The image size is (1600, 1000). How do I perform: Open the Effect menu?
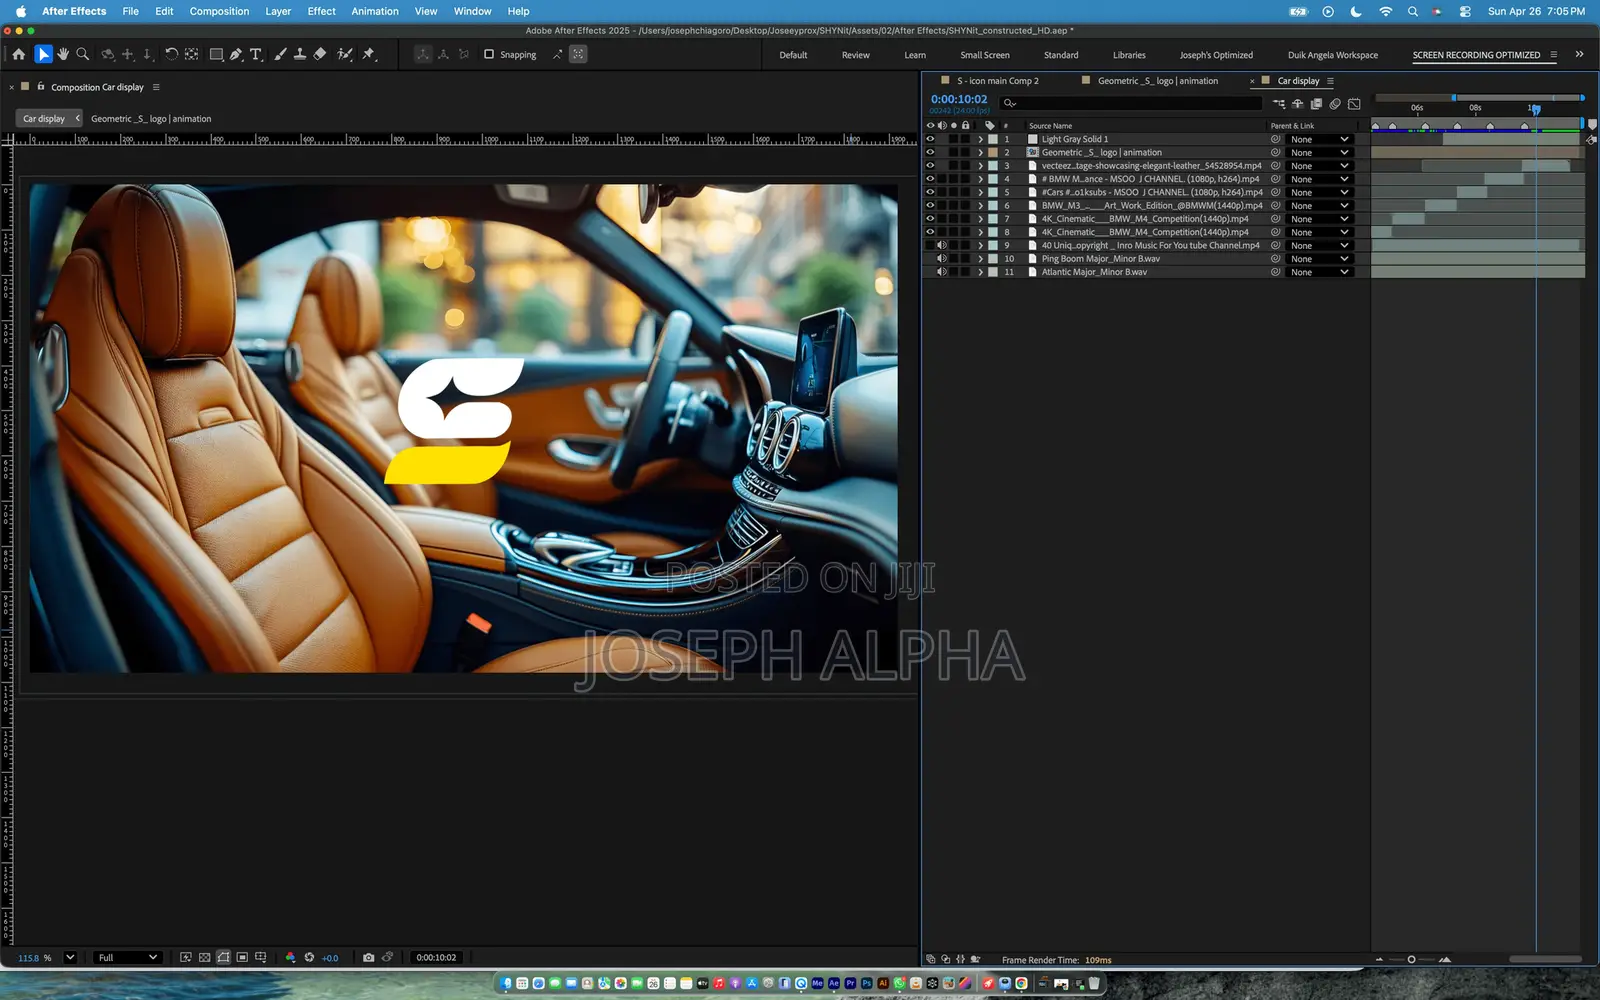tap(321, 11)
